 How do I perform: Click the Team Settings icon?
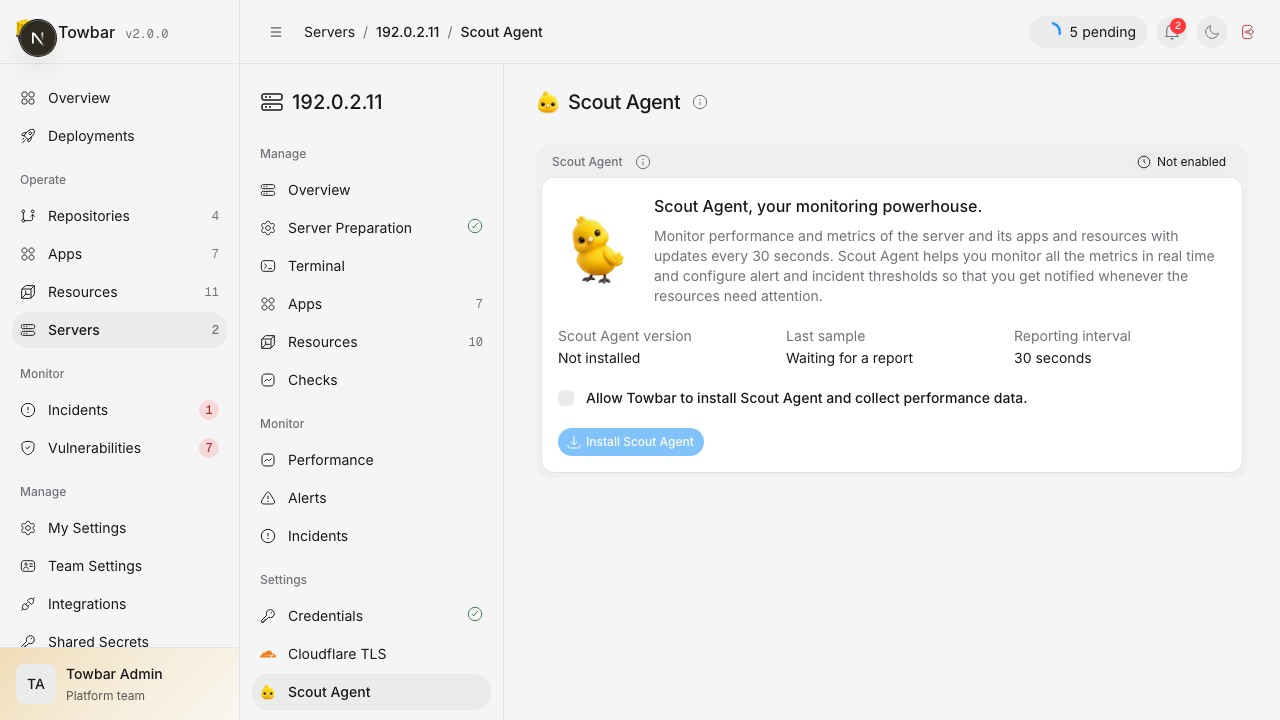coord(28,566)
